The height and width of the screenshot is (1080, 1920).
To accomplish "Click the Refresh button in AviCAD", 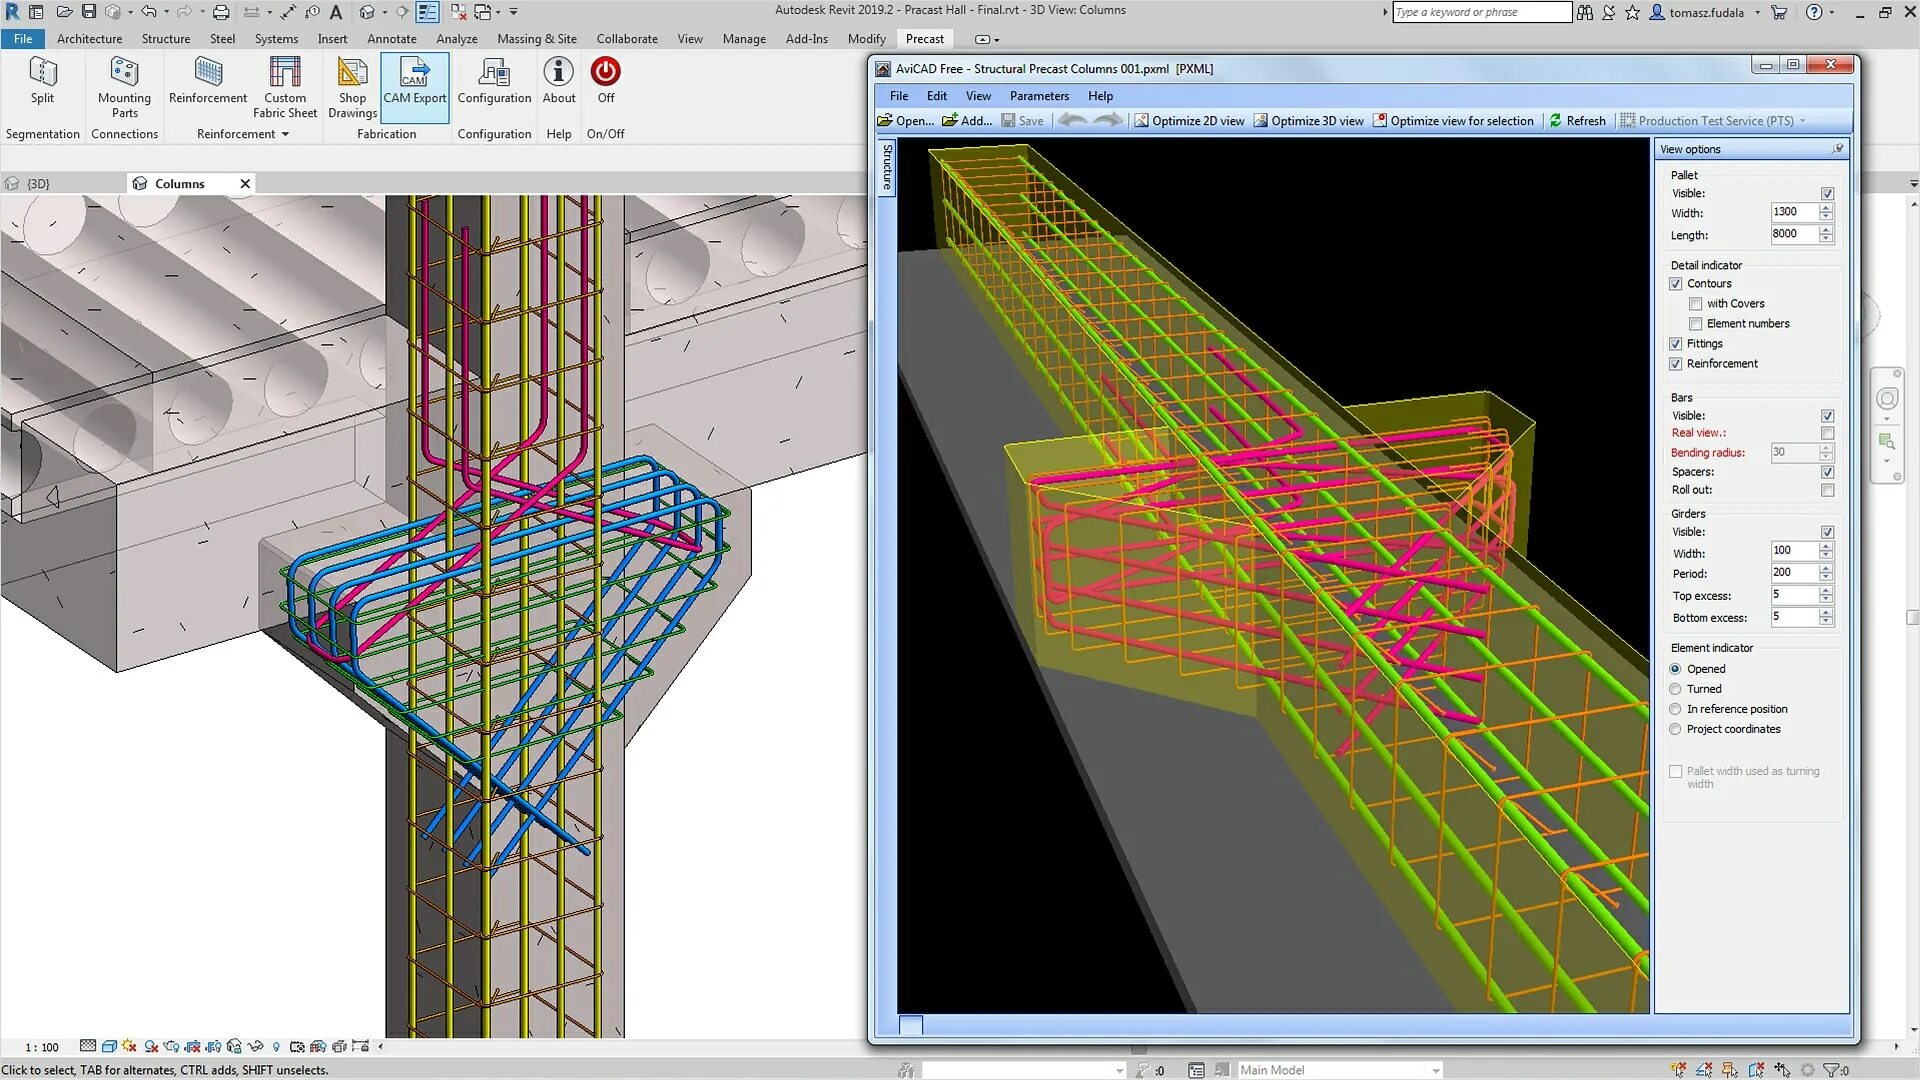I will click(x=1577, y=121).
